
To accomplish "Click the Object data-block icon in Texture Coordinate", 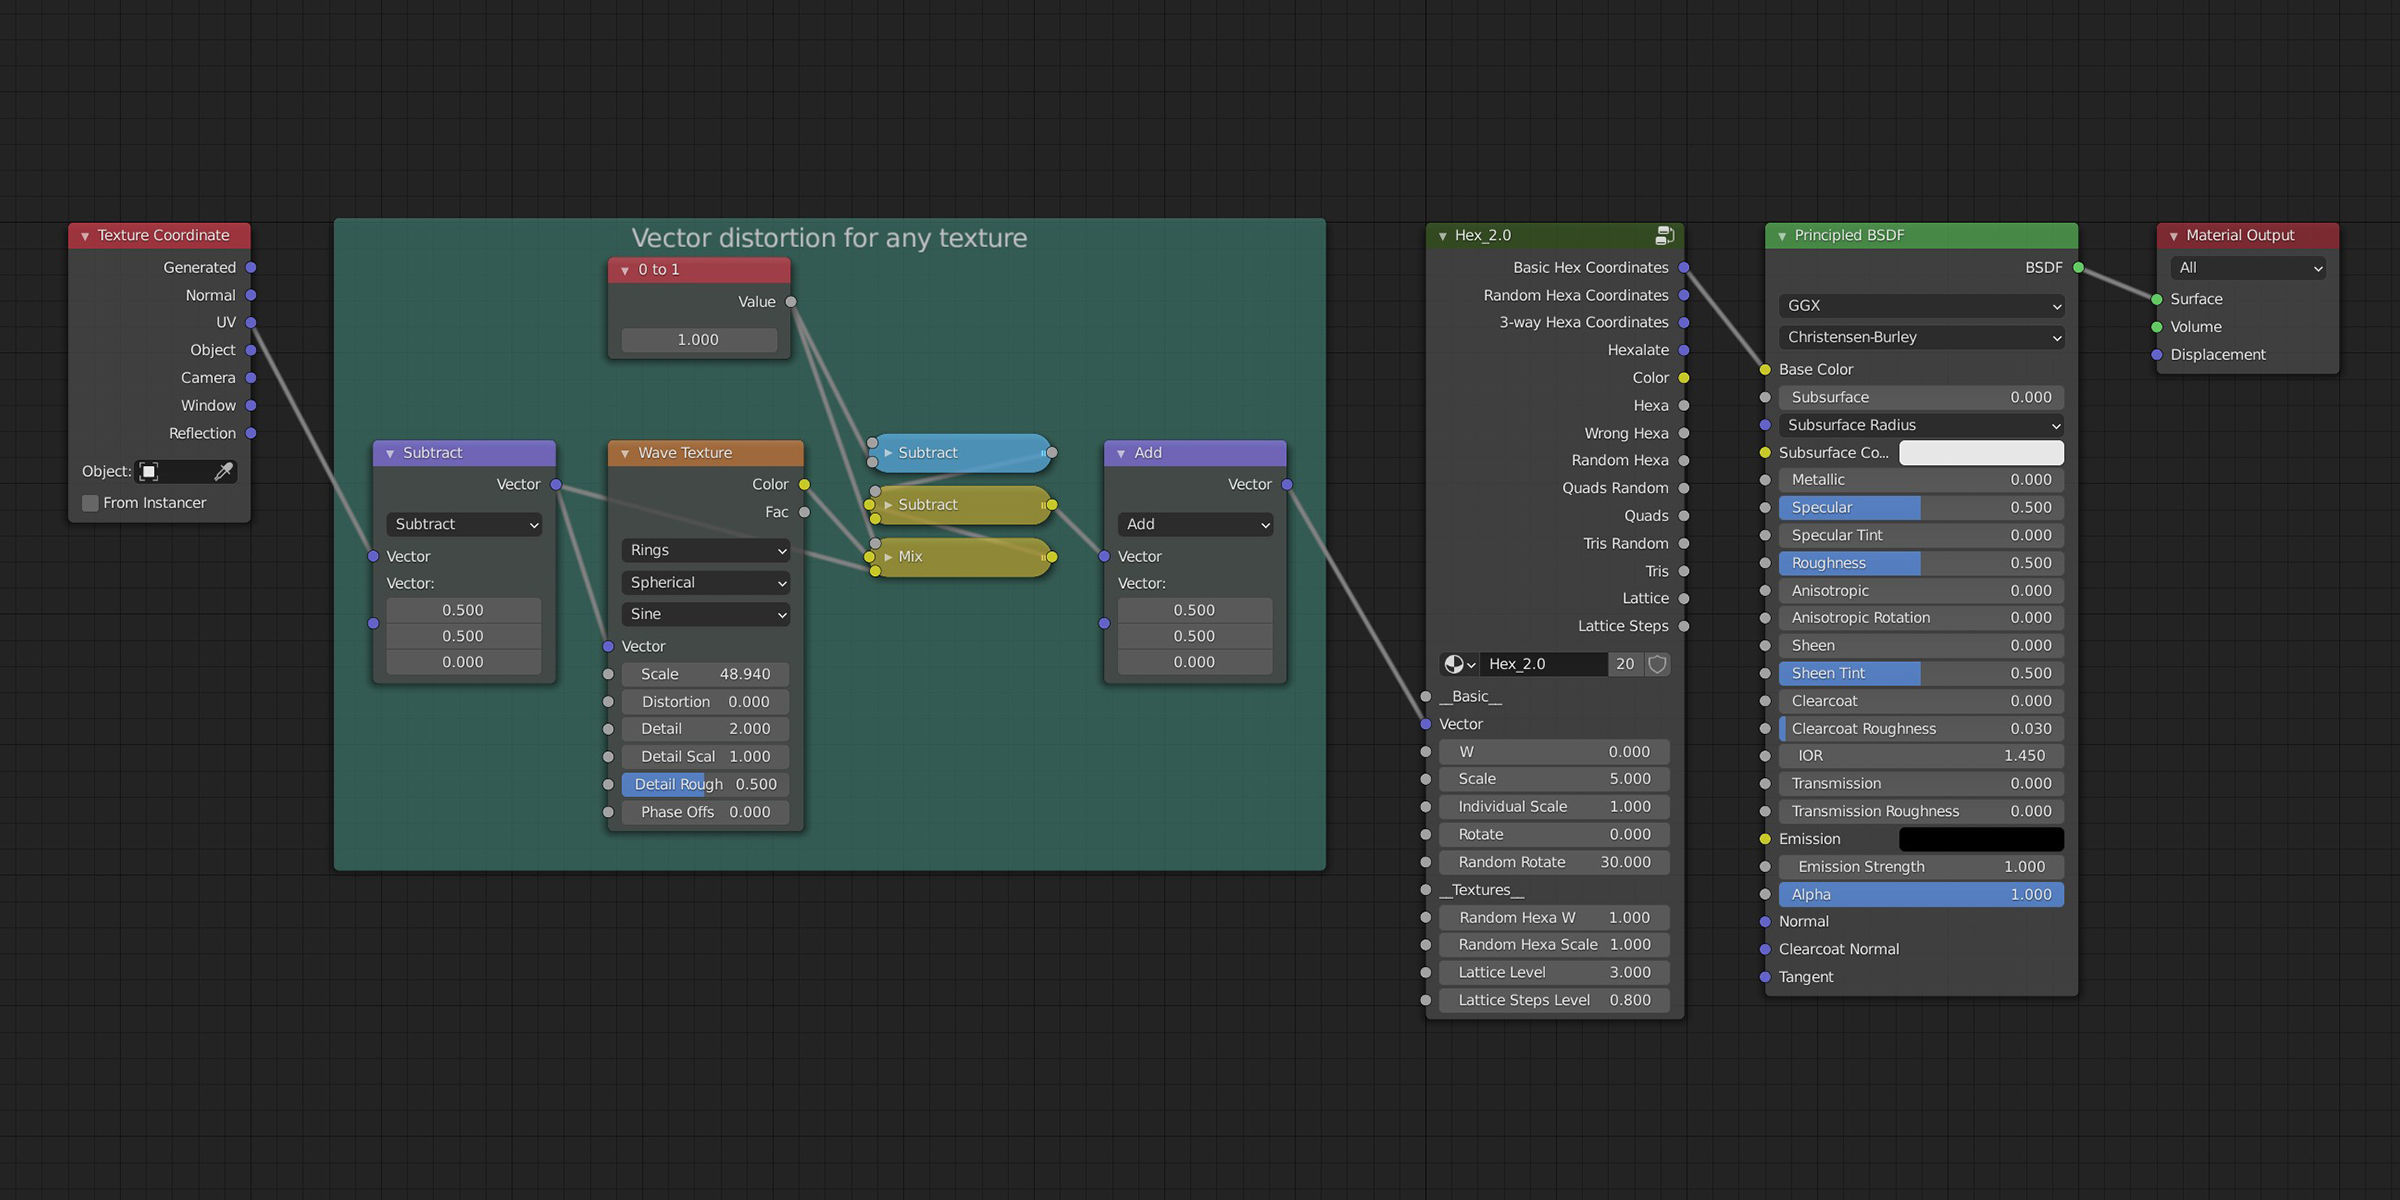I will tap(149, 471).
